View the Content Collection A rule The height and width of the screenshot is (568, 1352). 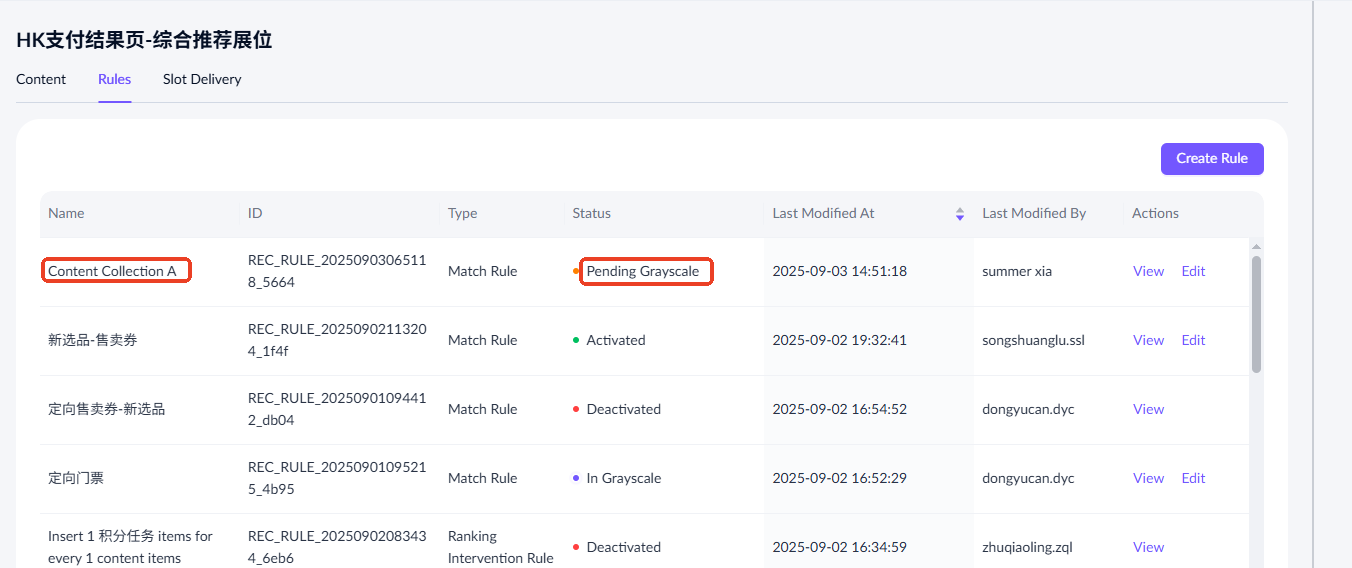1148,271
